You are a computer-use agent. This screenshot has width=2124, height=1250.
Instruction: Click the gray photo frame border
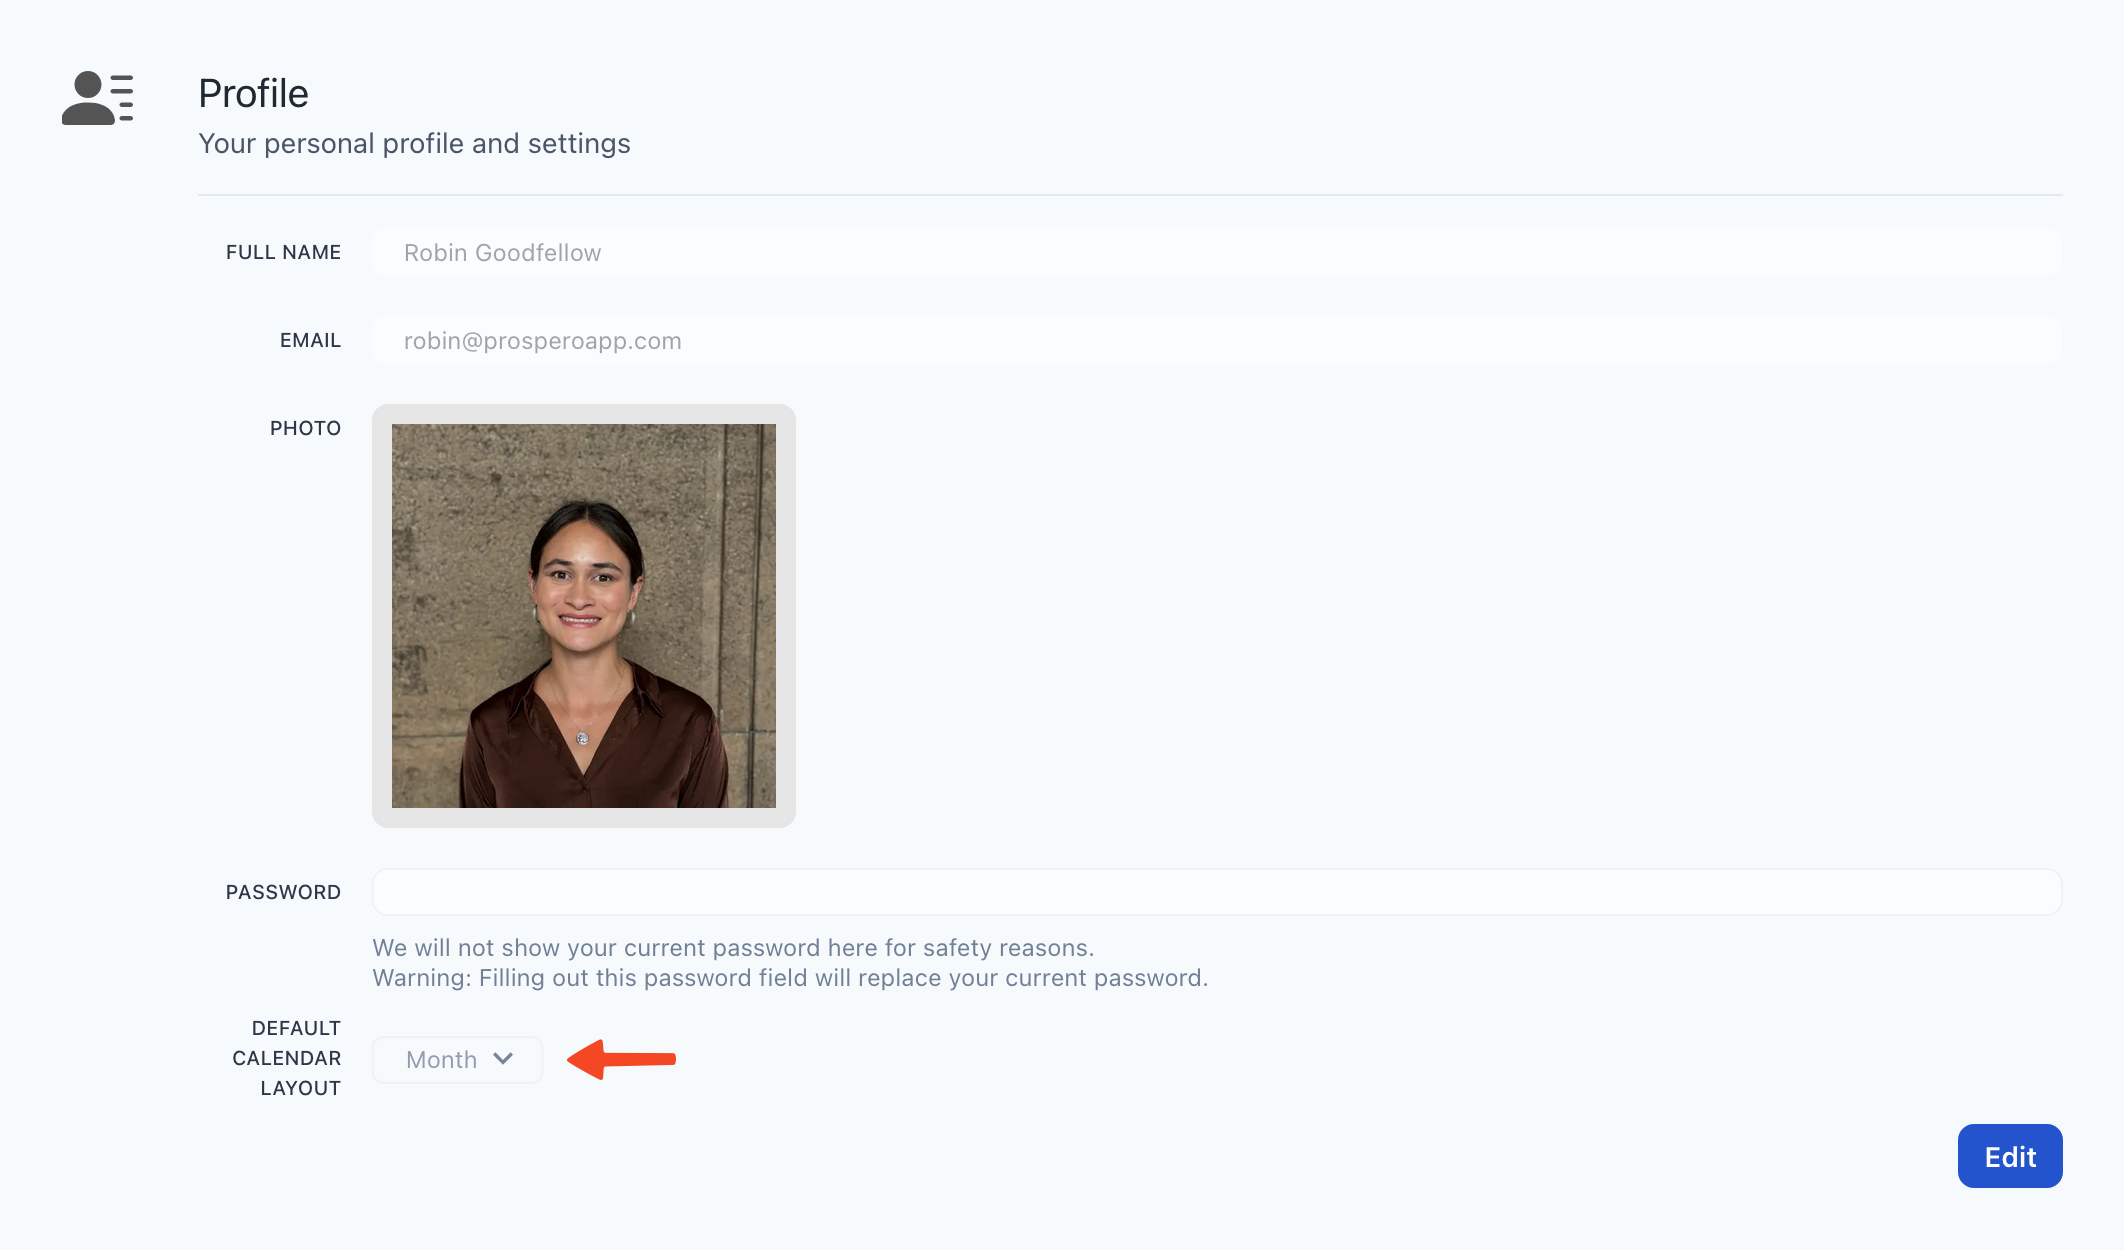click(583, 817)
